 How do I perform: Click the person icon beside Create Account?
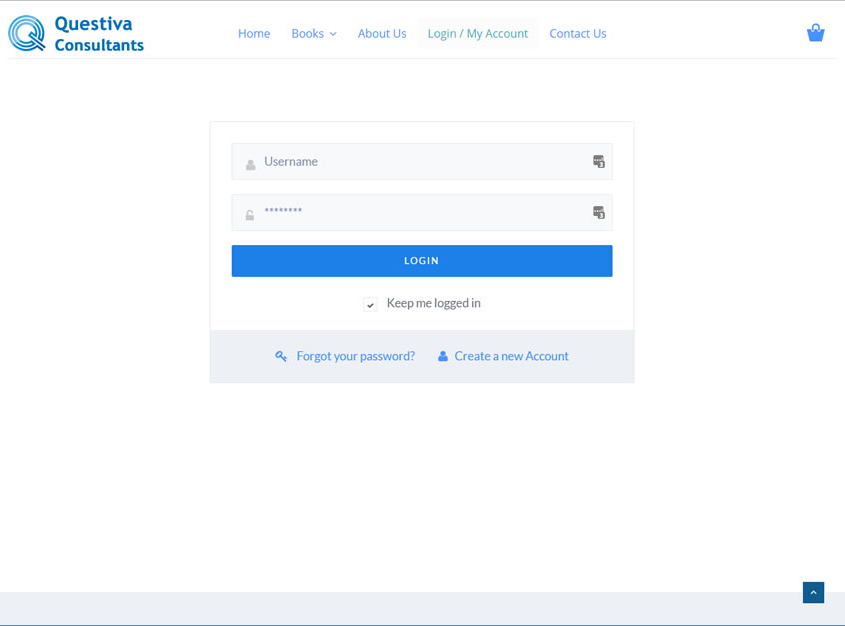(443, 356)
